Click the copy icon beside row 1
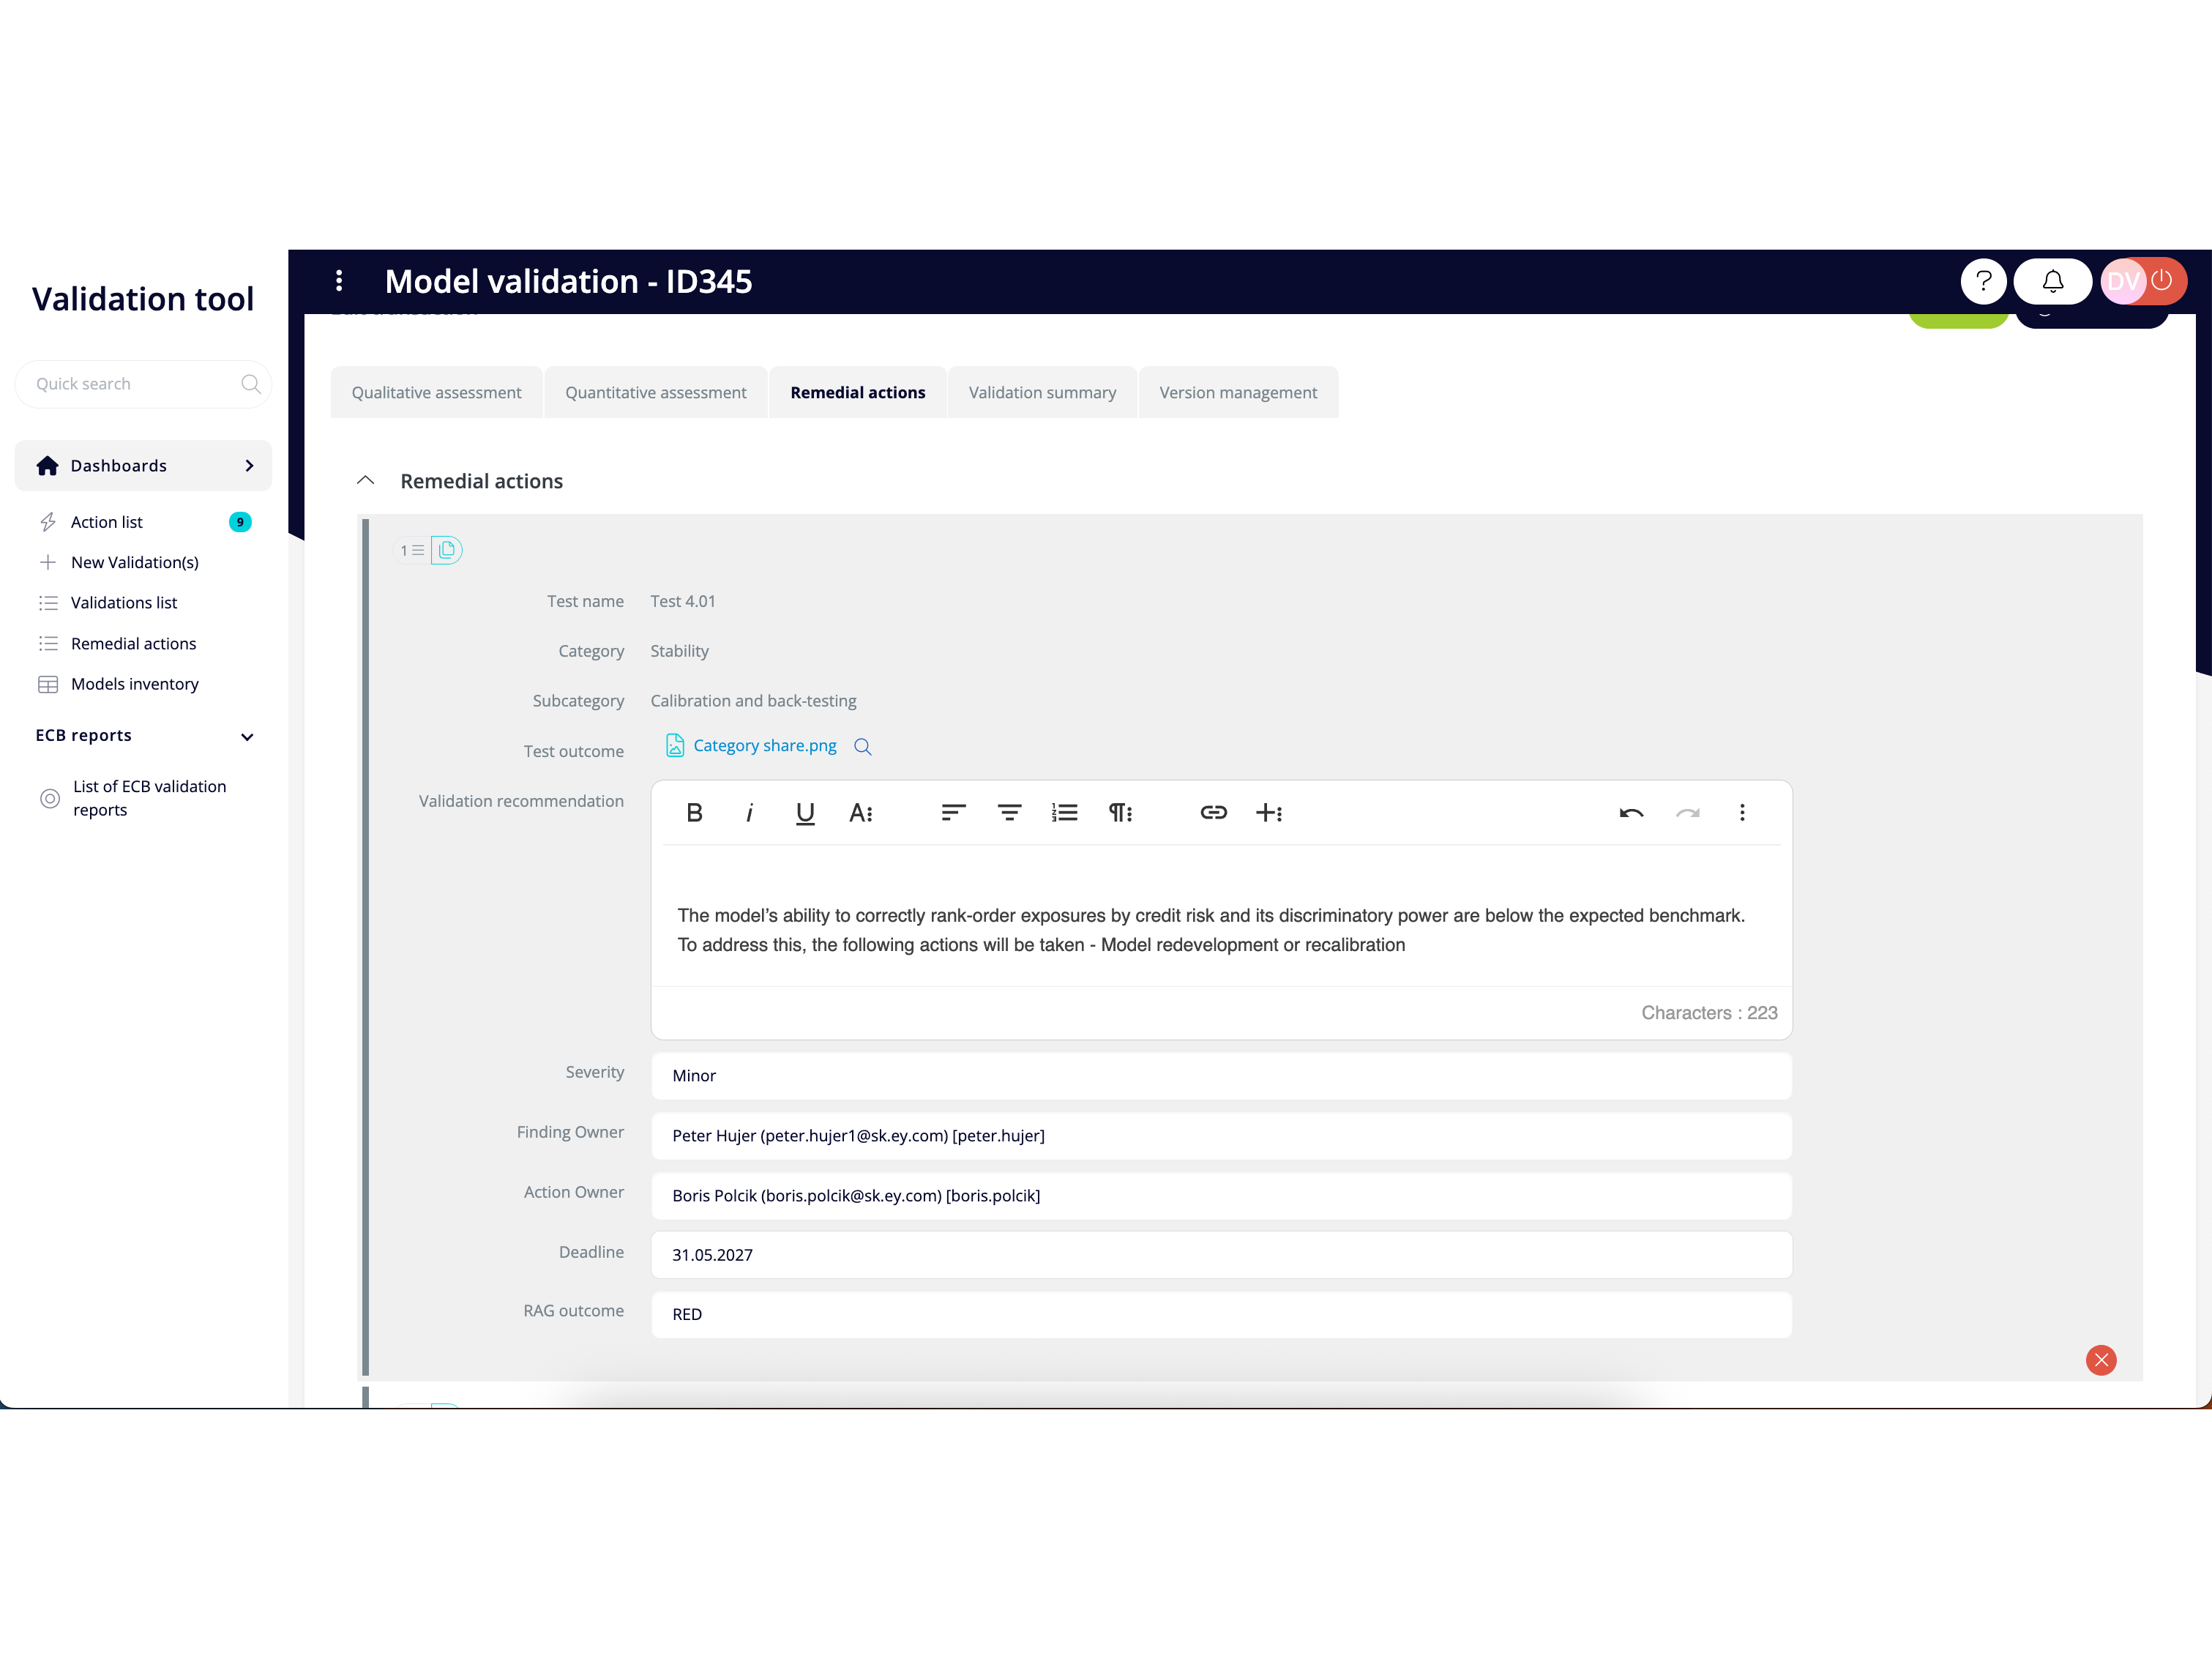Image resolution: width=2212 pixels, height=1659 pixels. click(x=446, y=550)
